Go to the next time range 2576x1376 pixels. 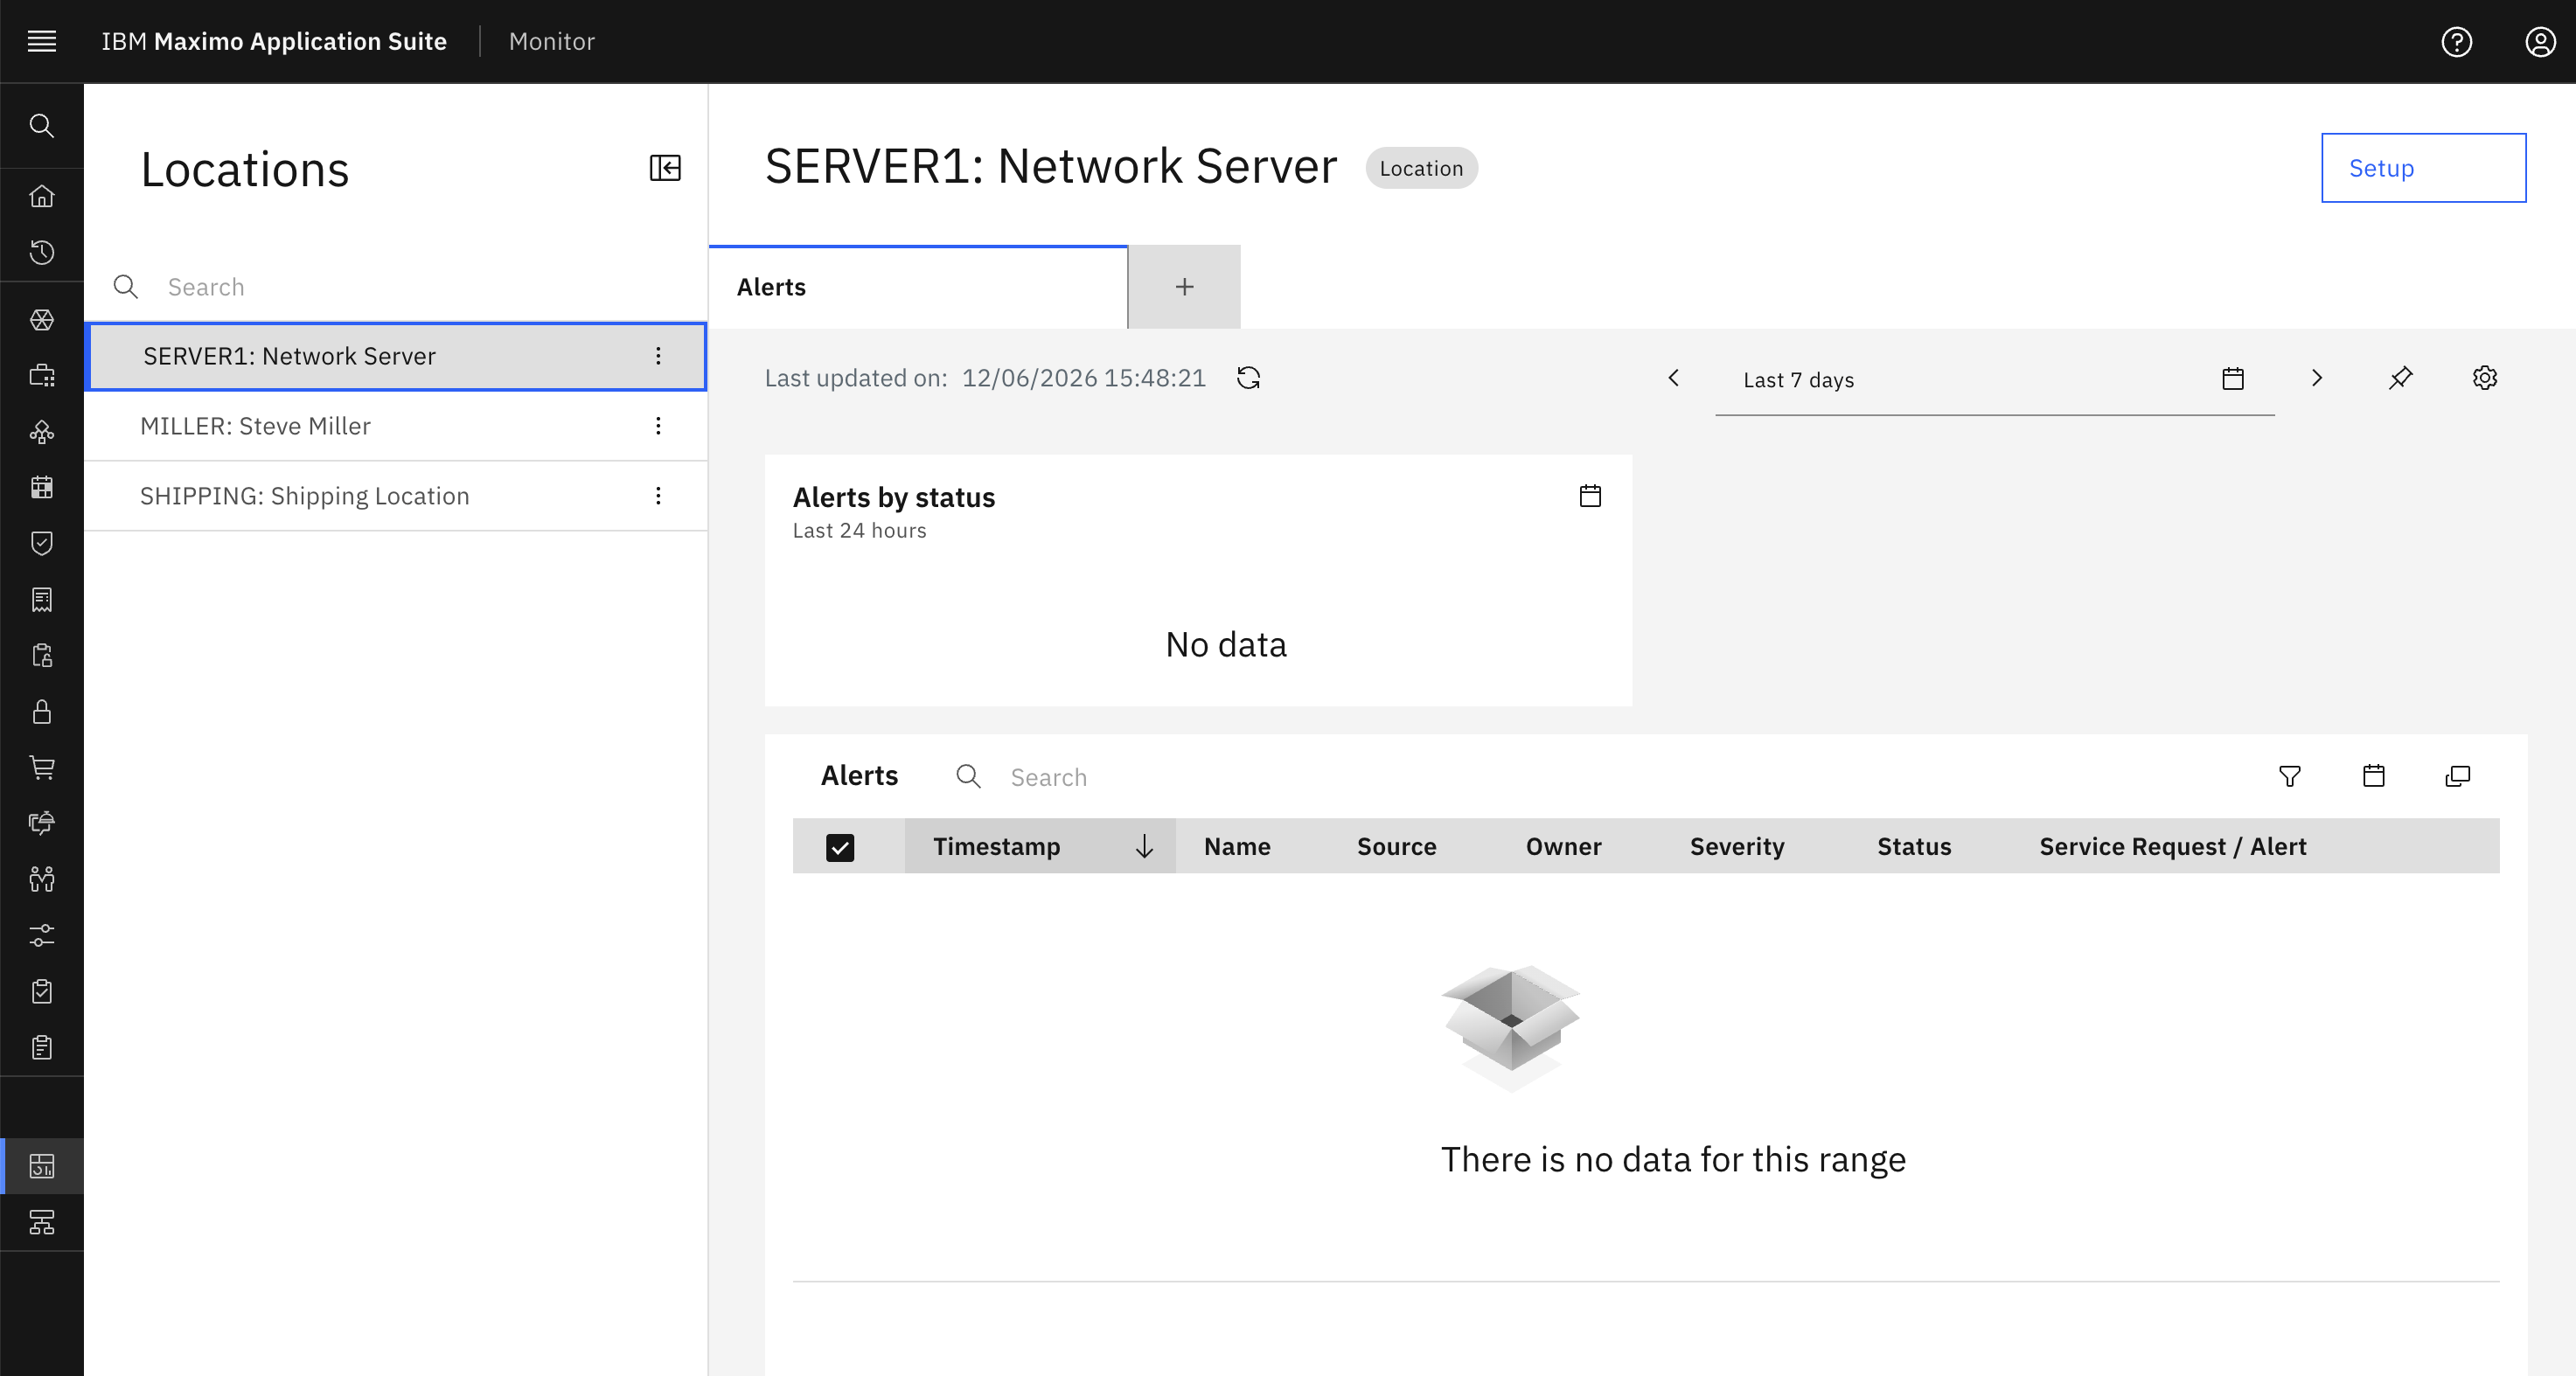(x=2317, y=378)
